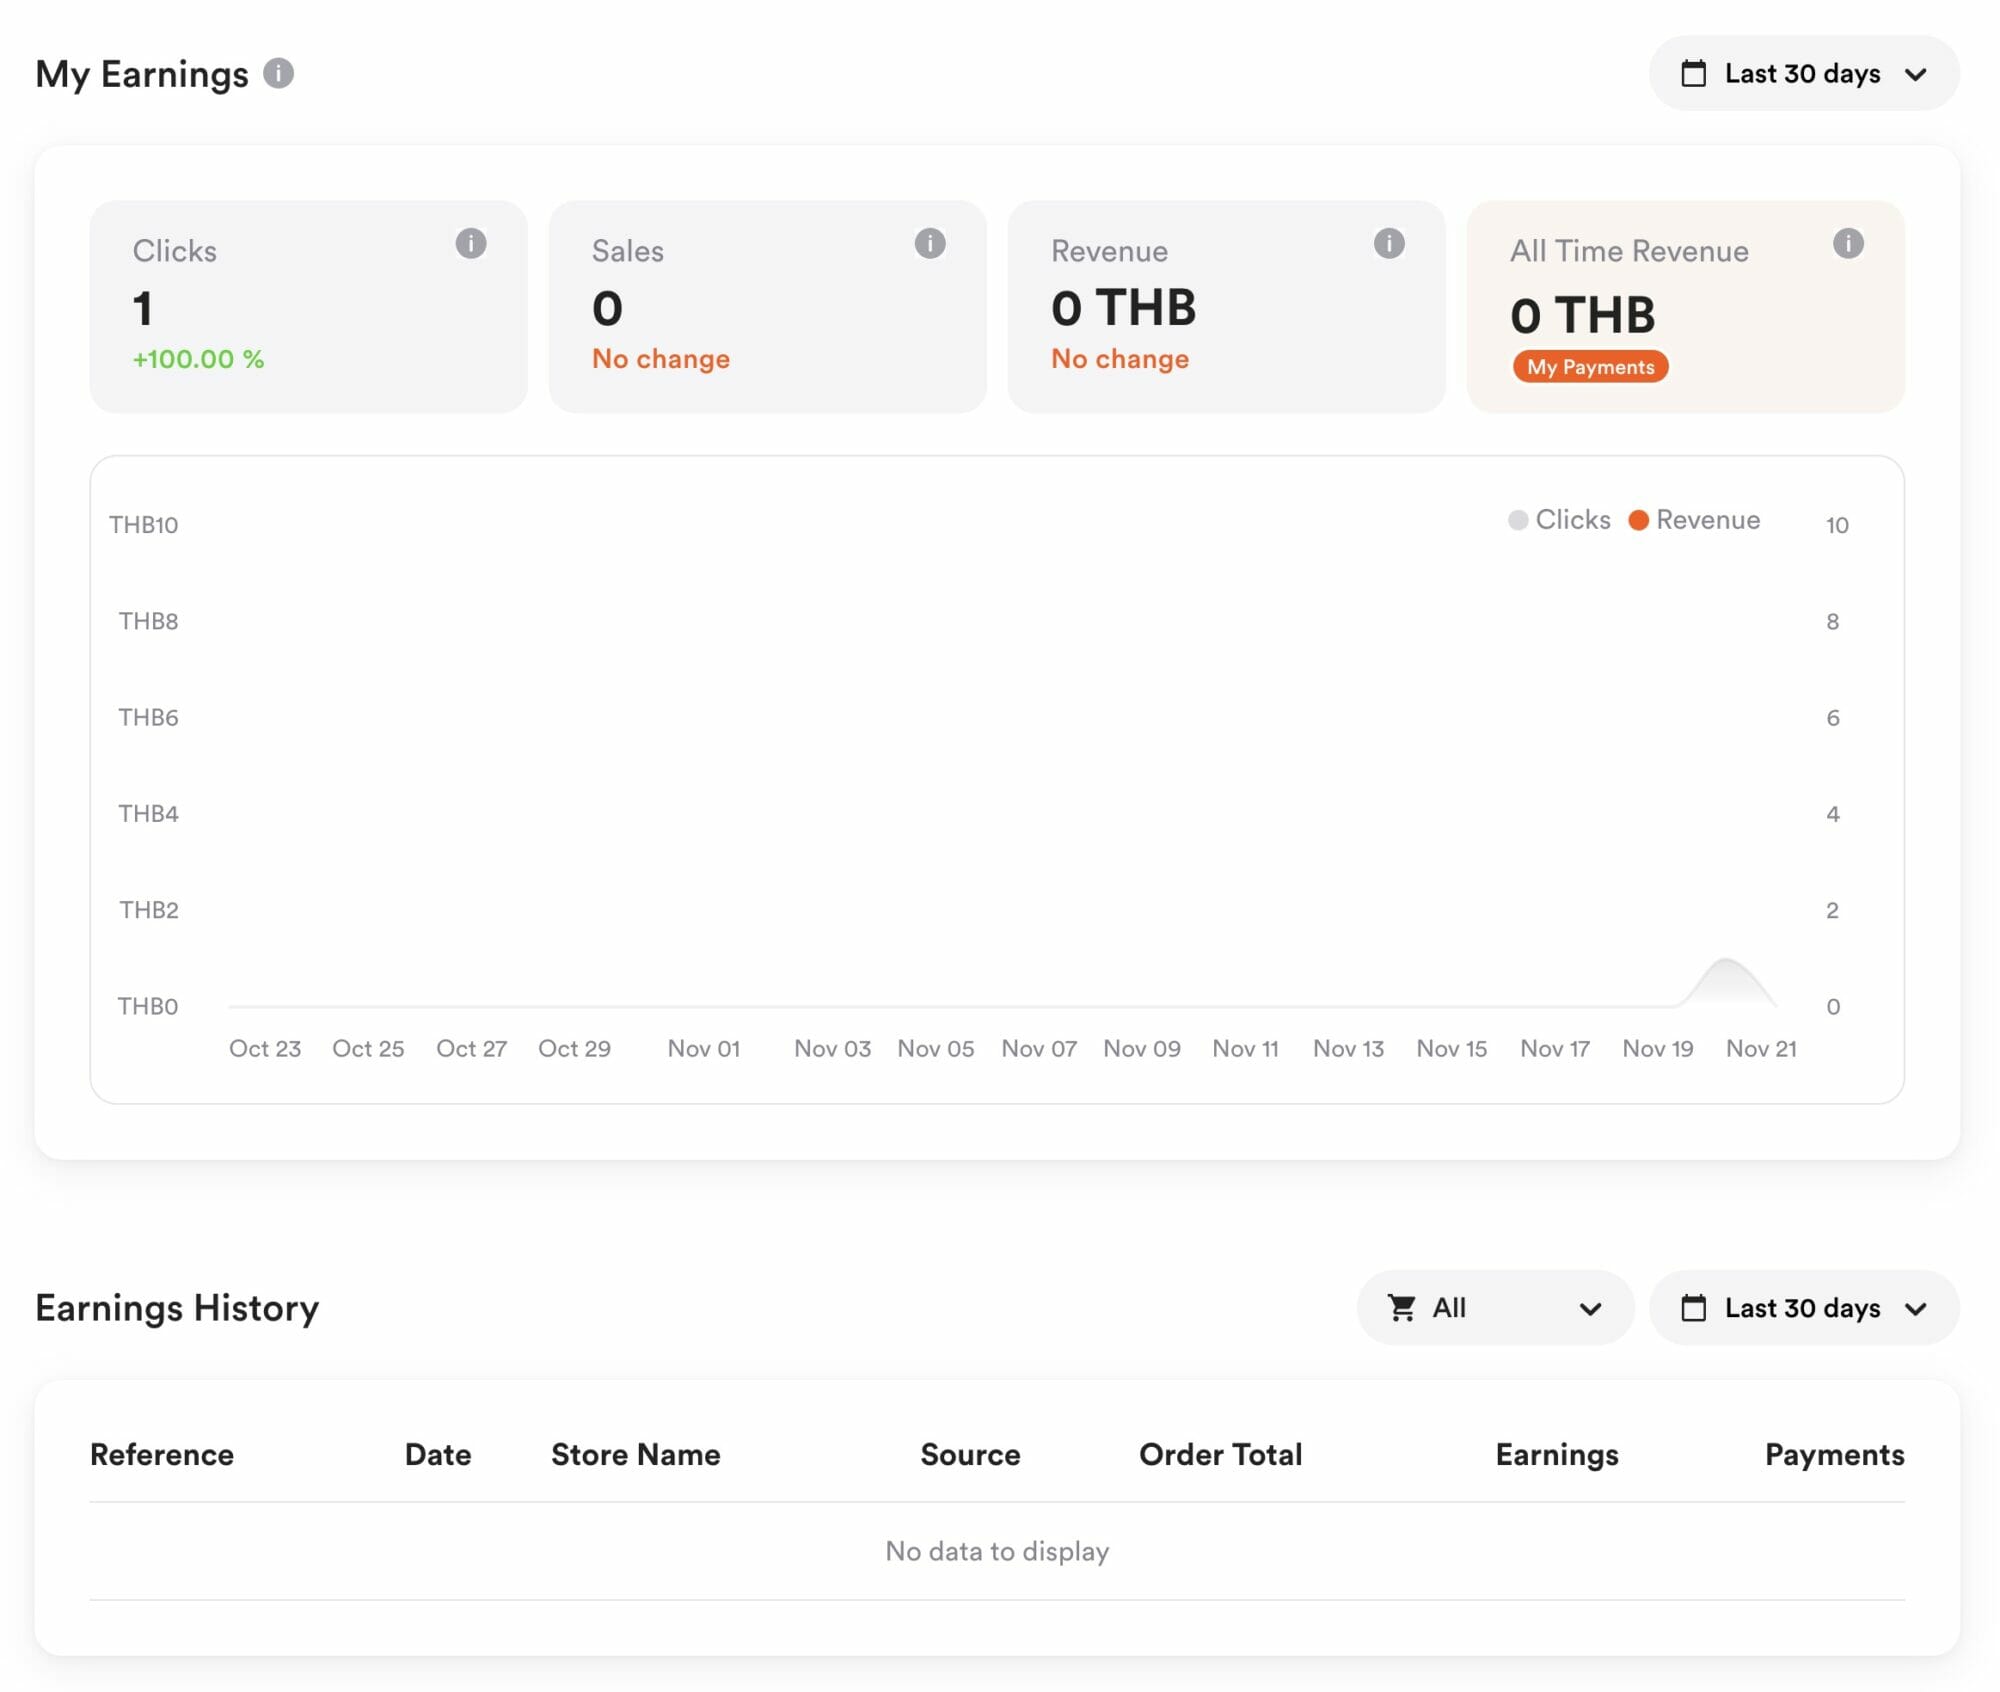Screen dimensions: 2000x1692
Task: Click the No data to display message
Action: 997,1551
